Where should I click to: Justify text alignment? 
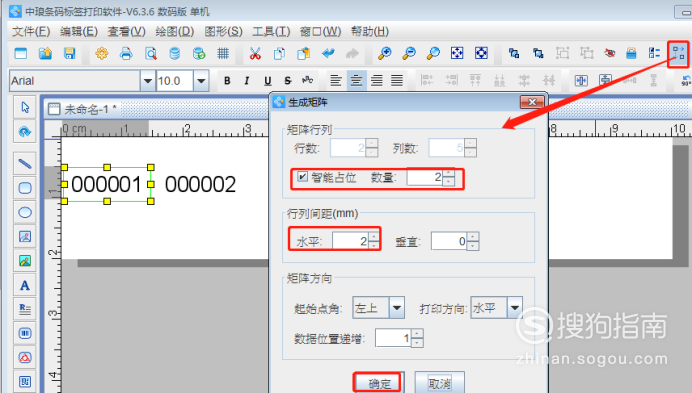point(397,81)
